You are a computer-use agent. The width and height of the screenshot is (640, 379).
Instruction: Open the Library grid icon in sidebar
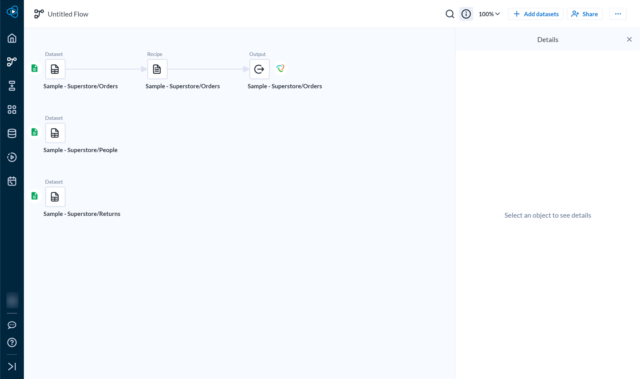pos(12,109)
